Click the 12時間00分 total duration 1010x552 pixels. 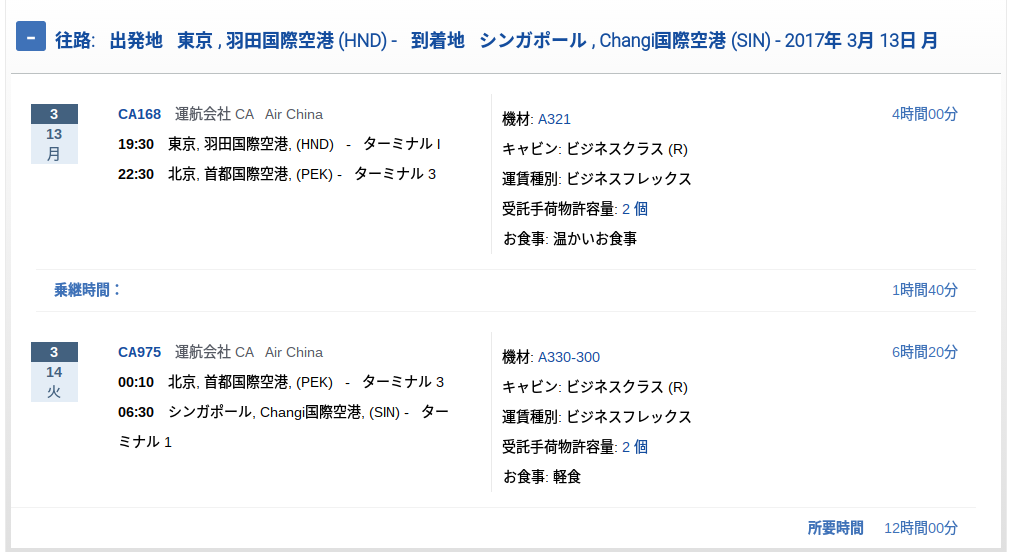920,528
